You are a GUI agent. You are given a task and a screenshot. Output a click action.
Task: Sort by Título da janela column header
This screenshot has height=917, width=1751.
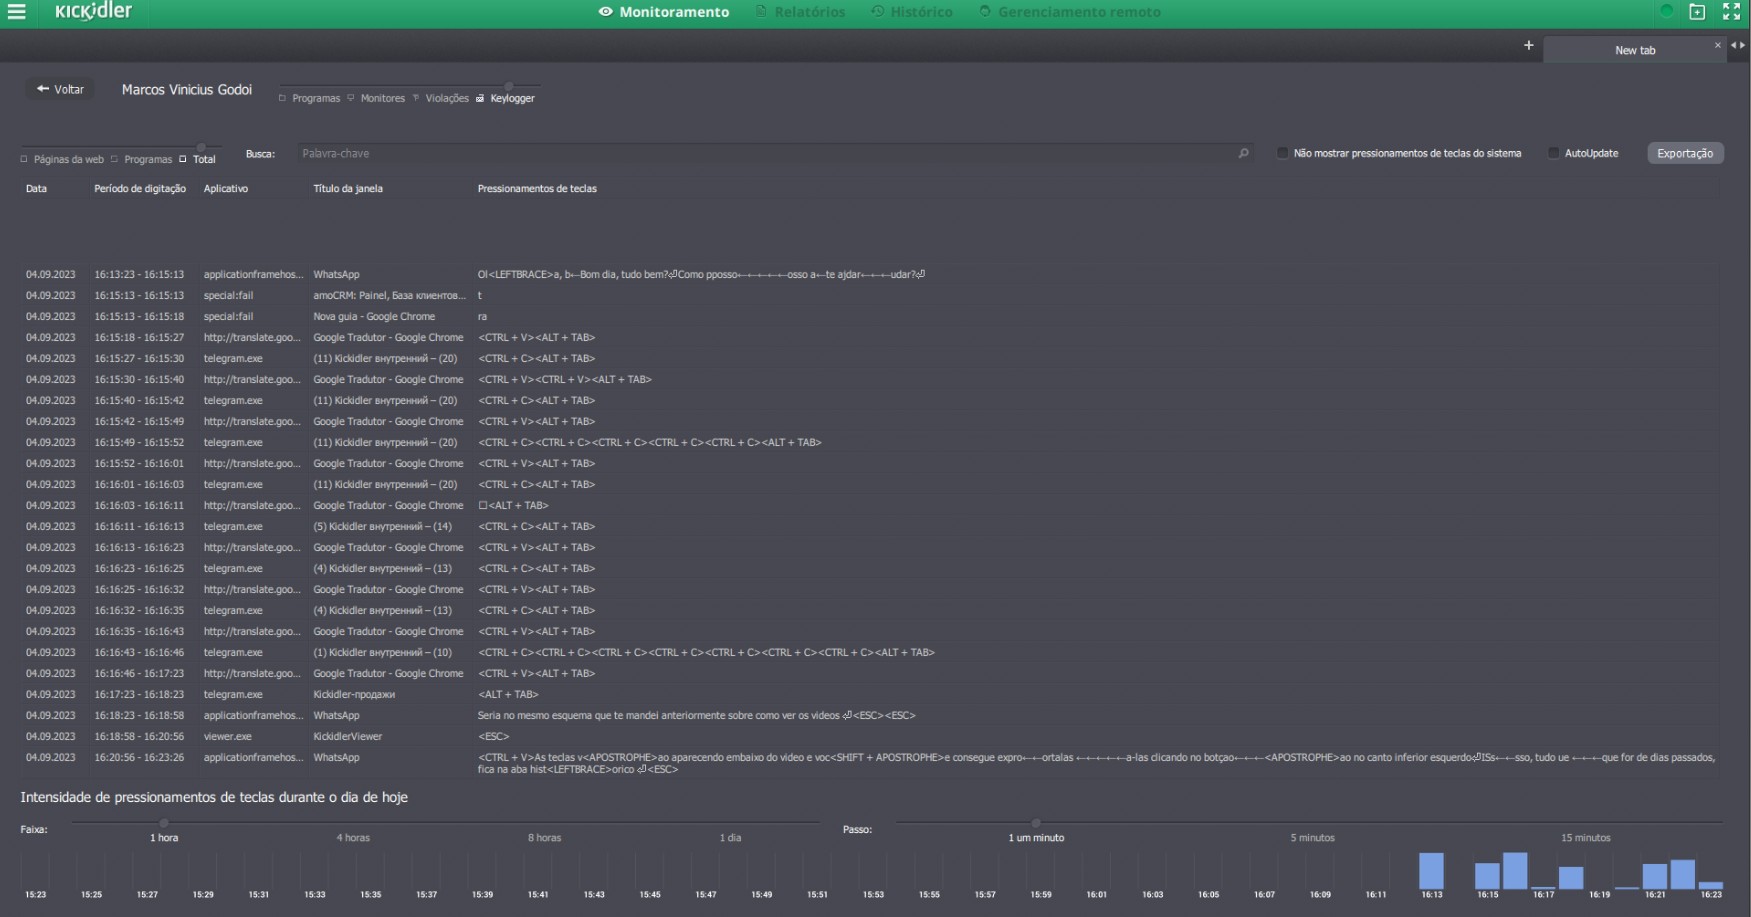[x=348, y=188]
